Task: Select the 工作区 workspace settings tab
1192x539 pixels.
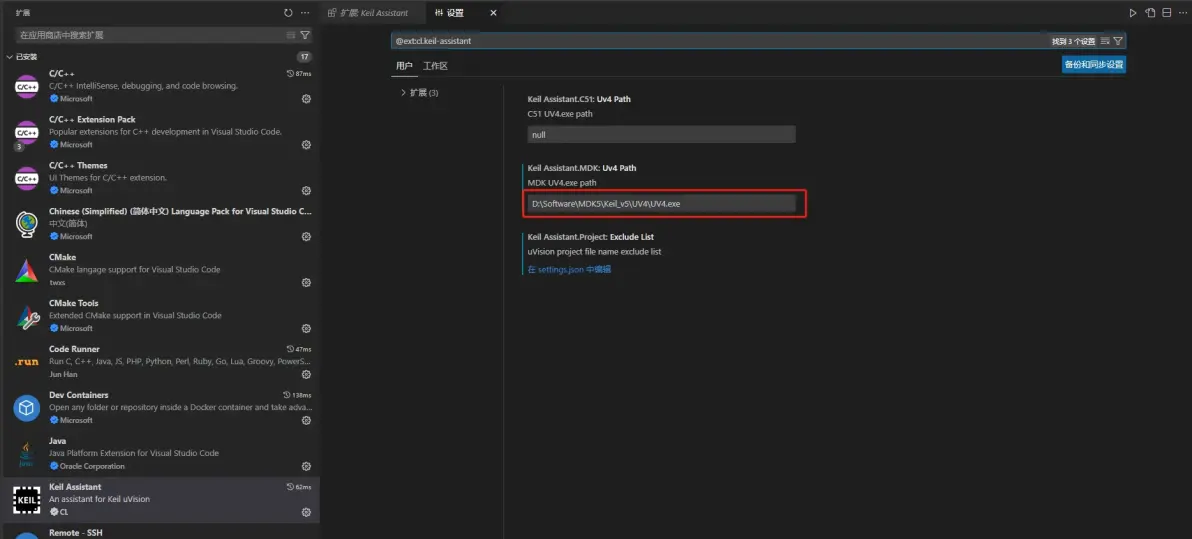Action: (435, 66)
